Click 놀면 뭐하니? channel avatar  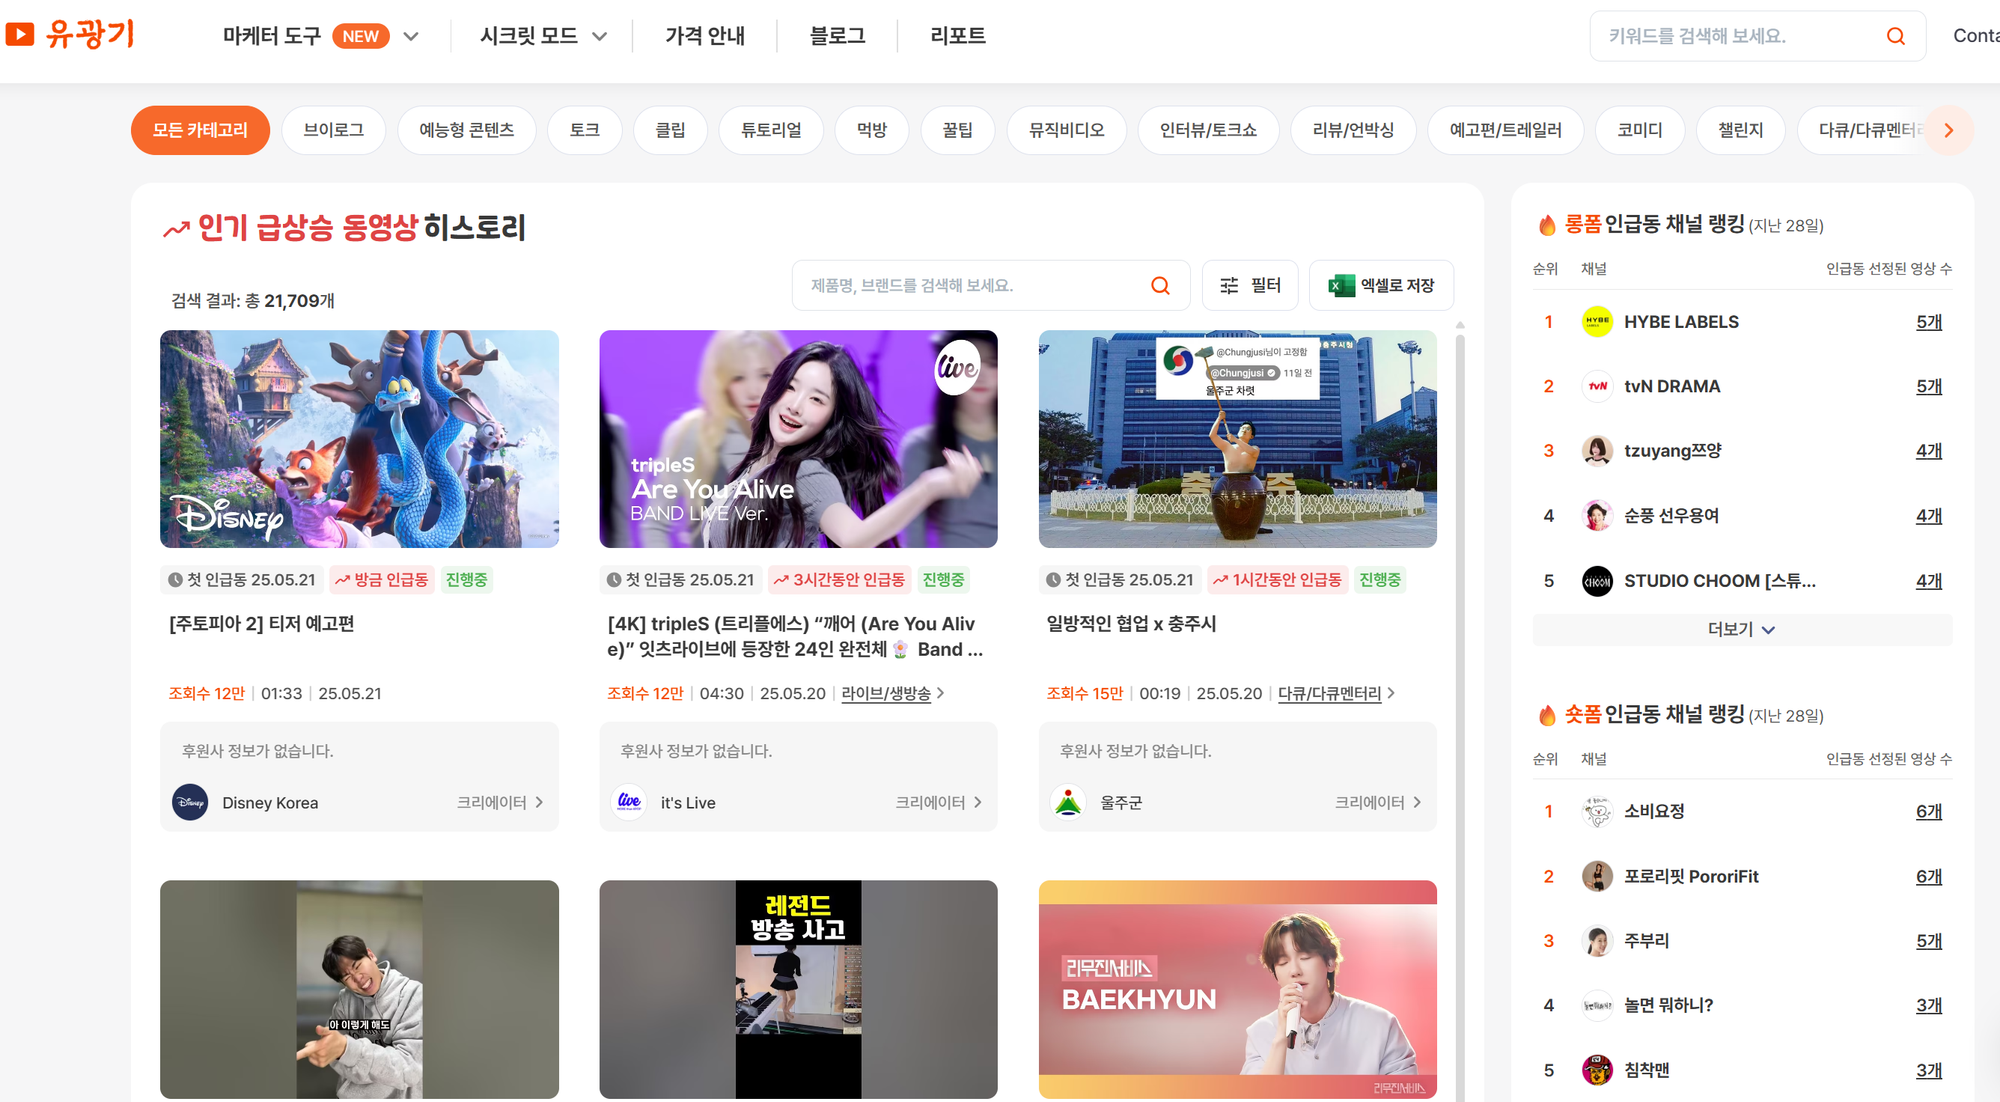tap(1597, 1005)
